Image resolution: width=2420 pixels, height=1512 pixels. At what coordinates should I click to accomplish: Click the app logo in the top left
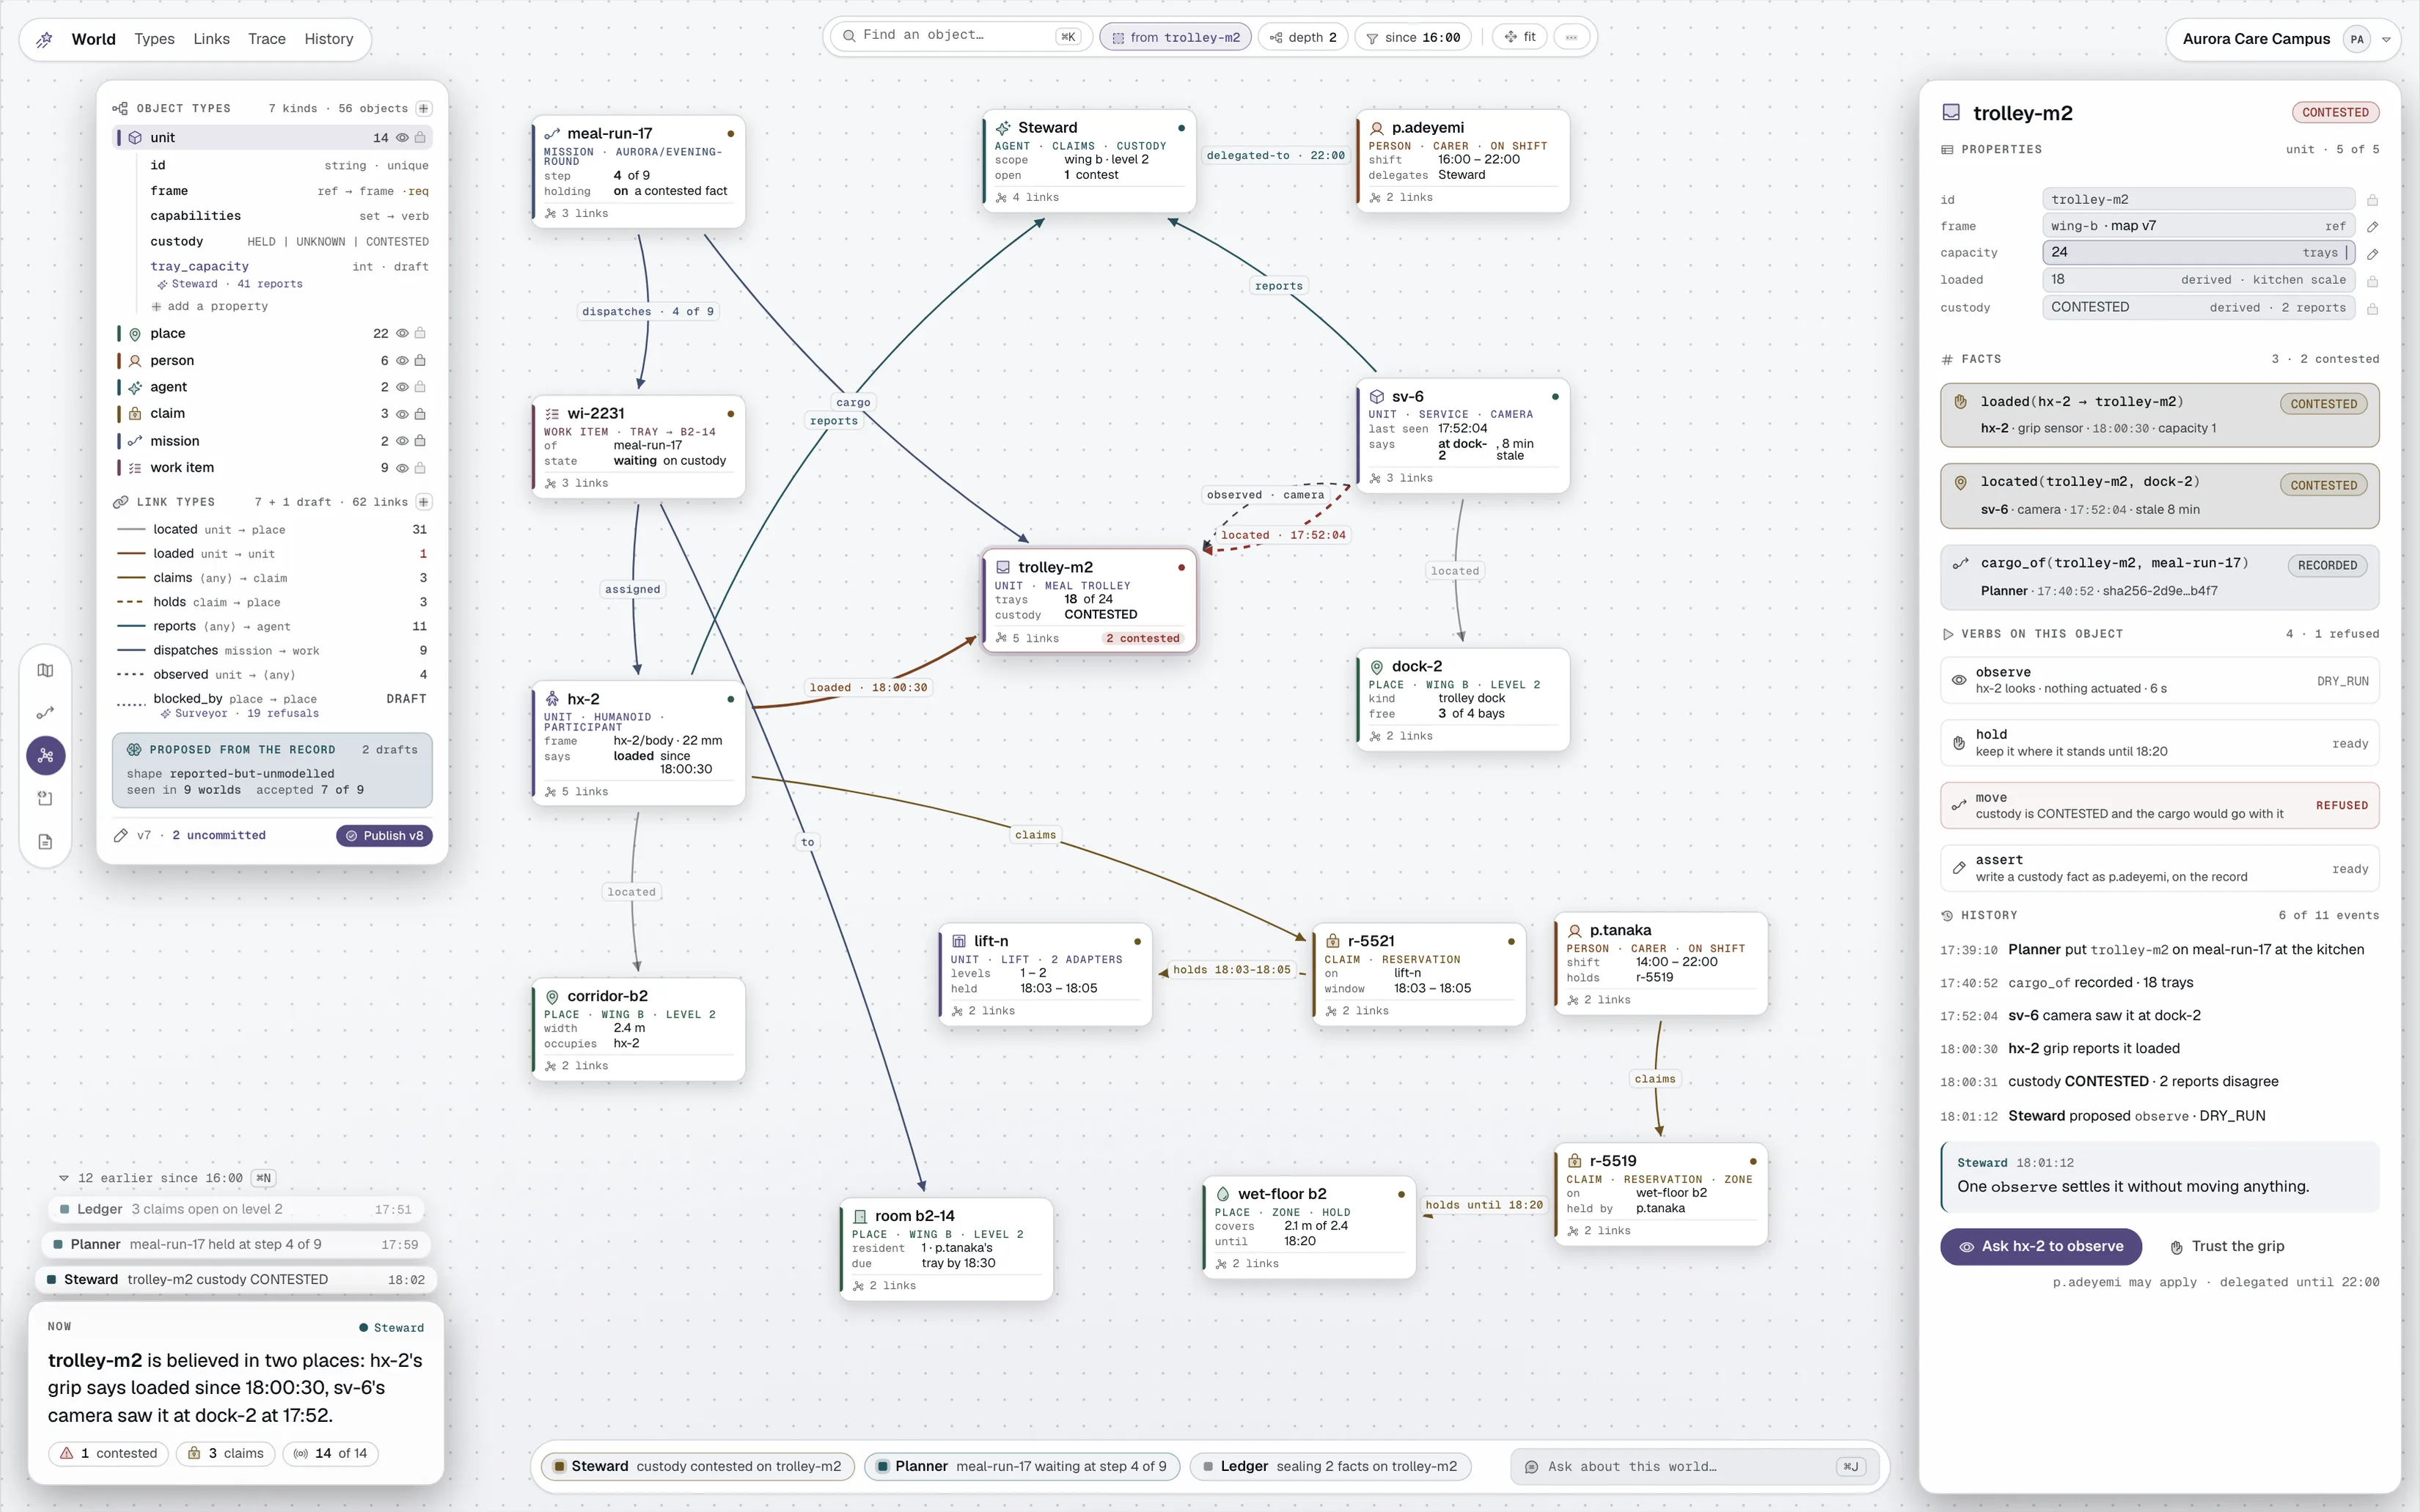(44, 40)
